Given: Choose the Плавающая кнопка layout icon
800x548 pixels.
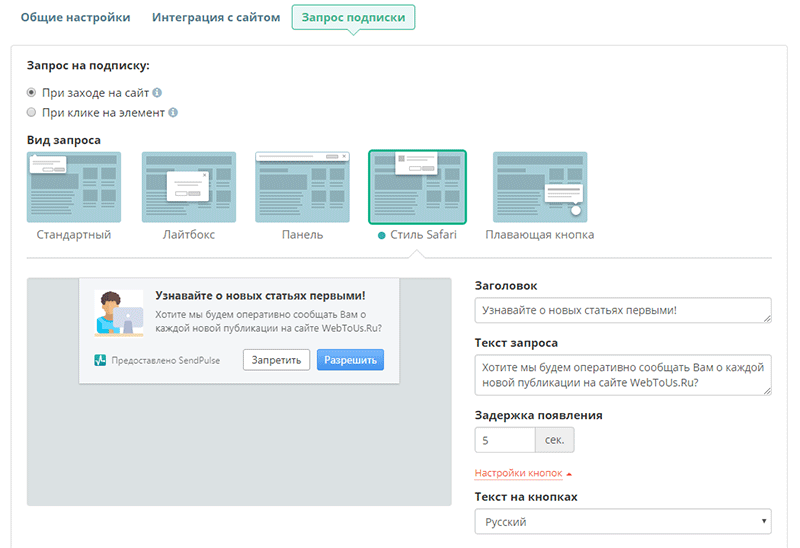Looking at the screenshot, I should click(540, 187).
